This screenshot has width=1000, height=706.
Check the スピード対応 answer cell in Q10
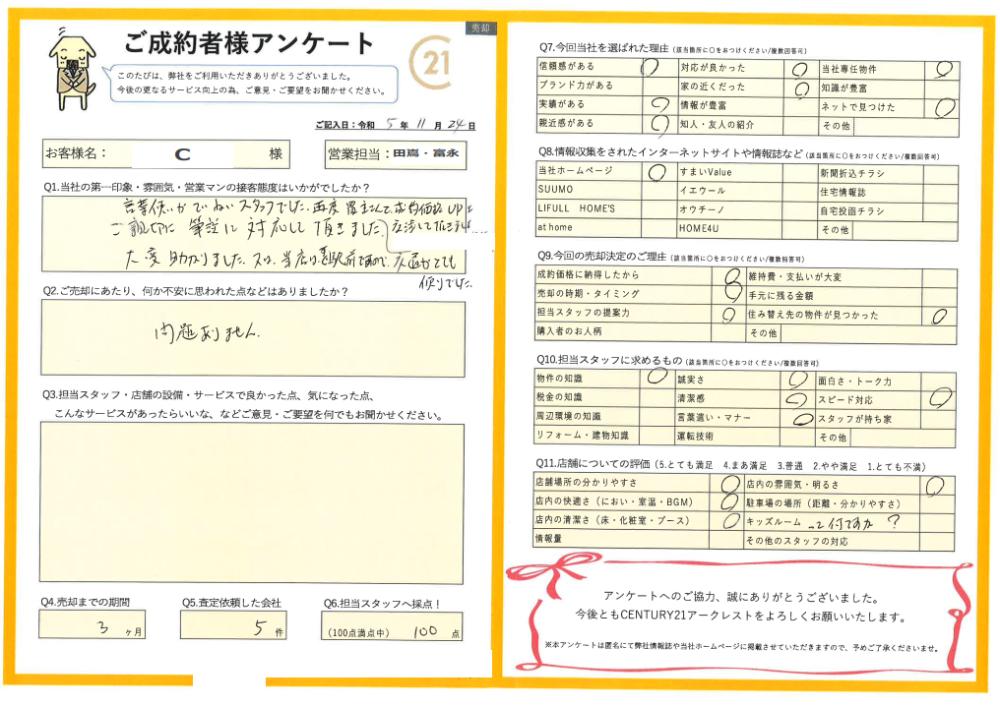point(935,399)
